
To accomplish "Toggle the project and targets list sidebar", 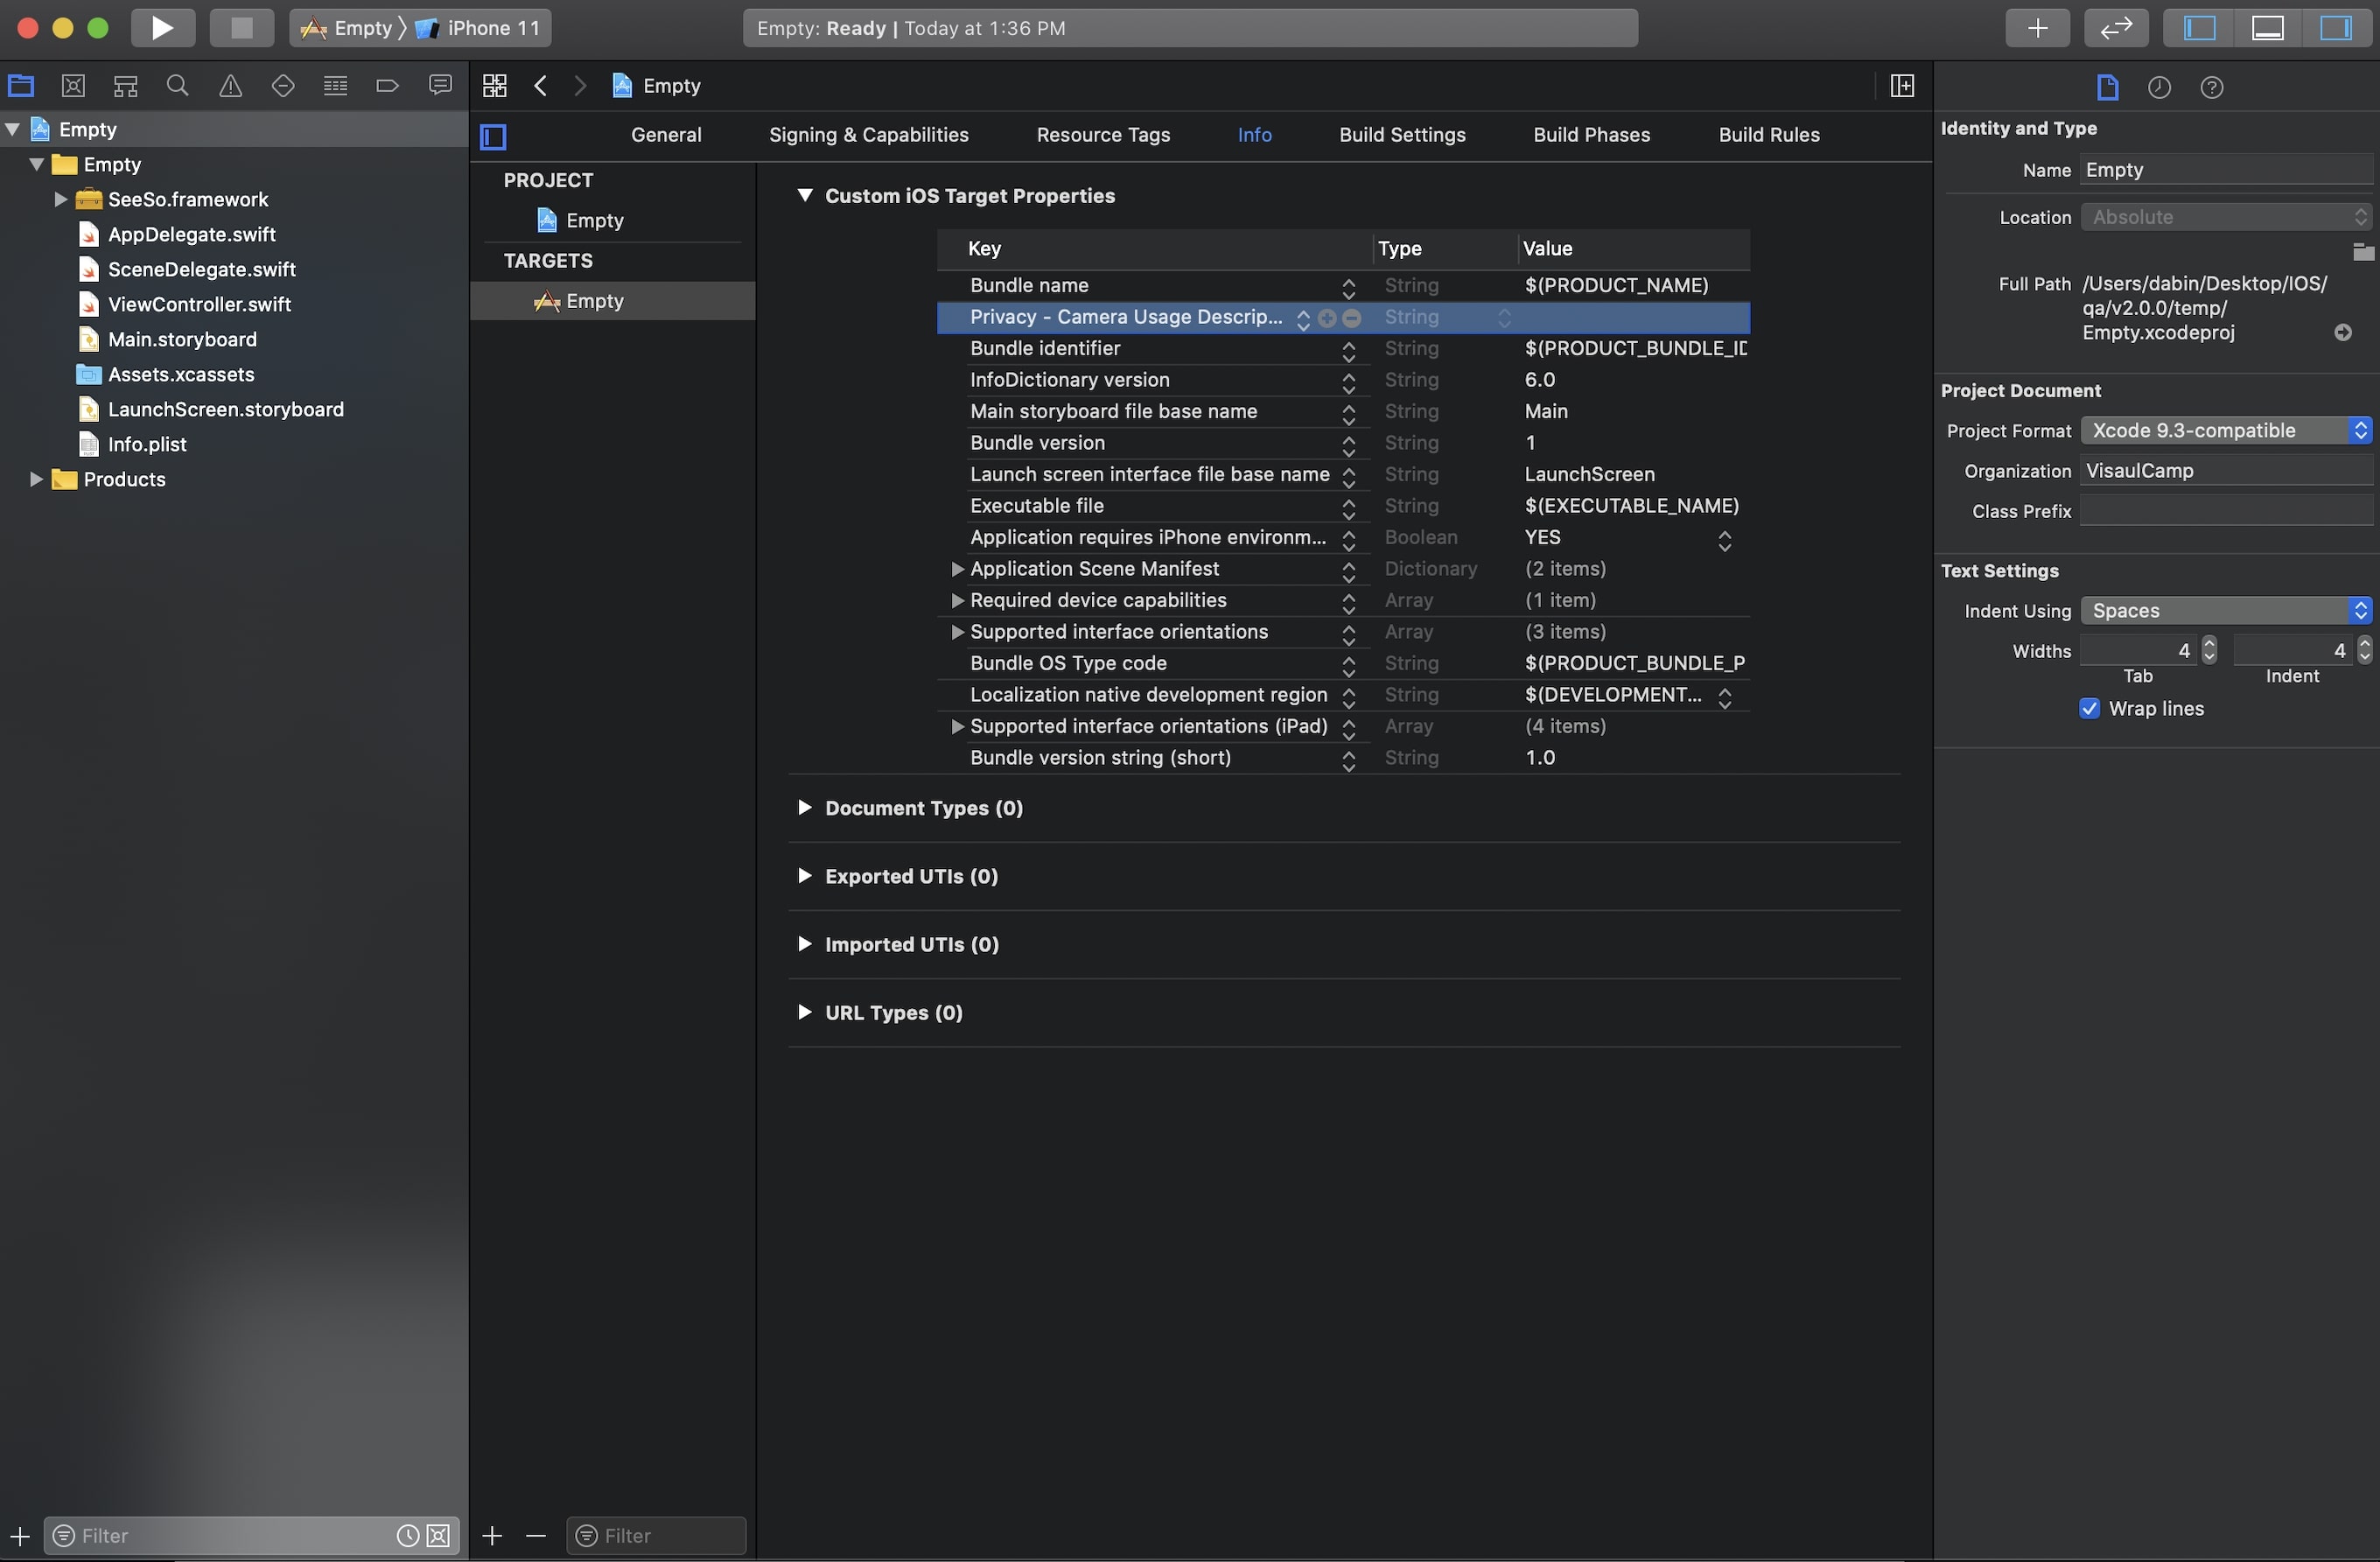I will click(x=494, y=136).
